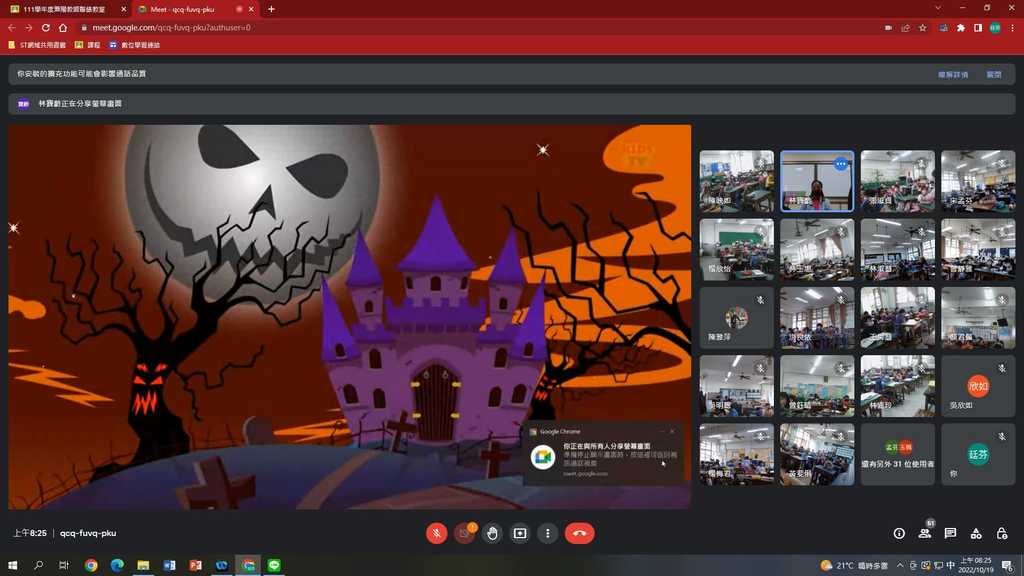Open host controls lock icon
The height and width of the screenshot is (576, 1024).
click(x=1002, y=534)
